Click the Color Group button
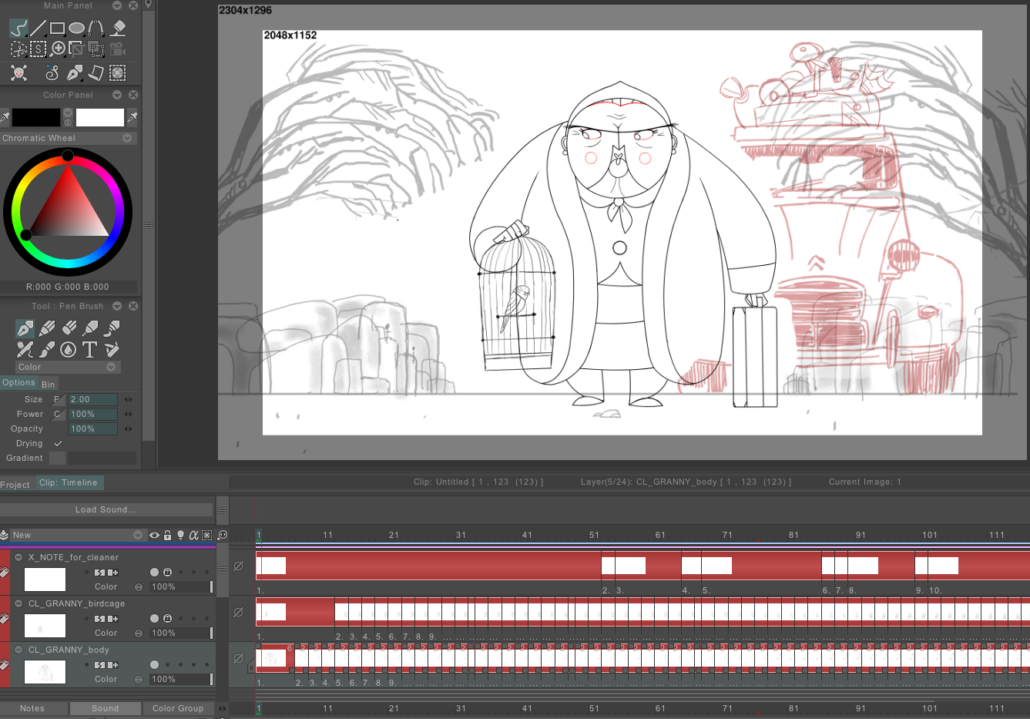This screenshot has height=719, width=1030. tap(178, 708)
